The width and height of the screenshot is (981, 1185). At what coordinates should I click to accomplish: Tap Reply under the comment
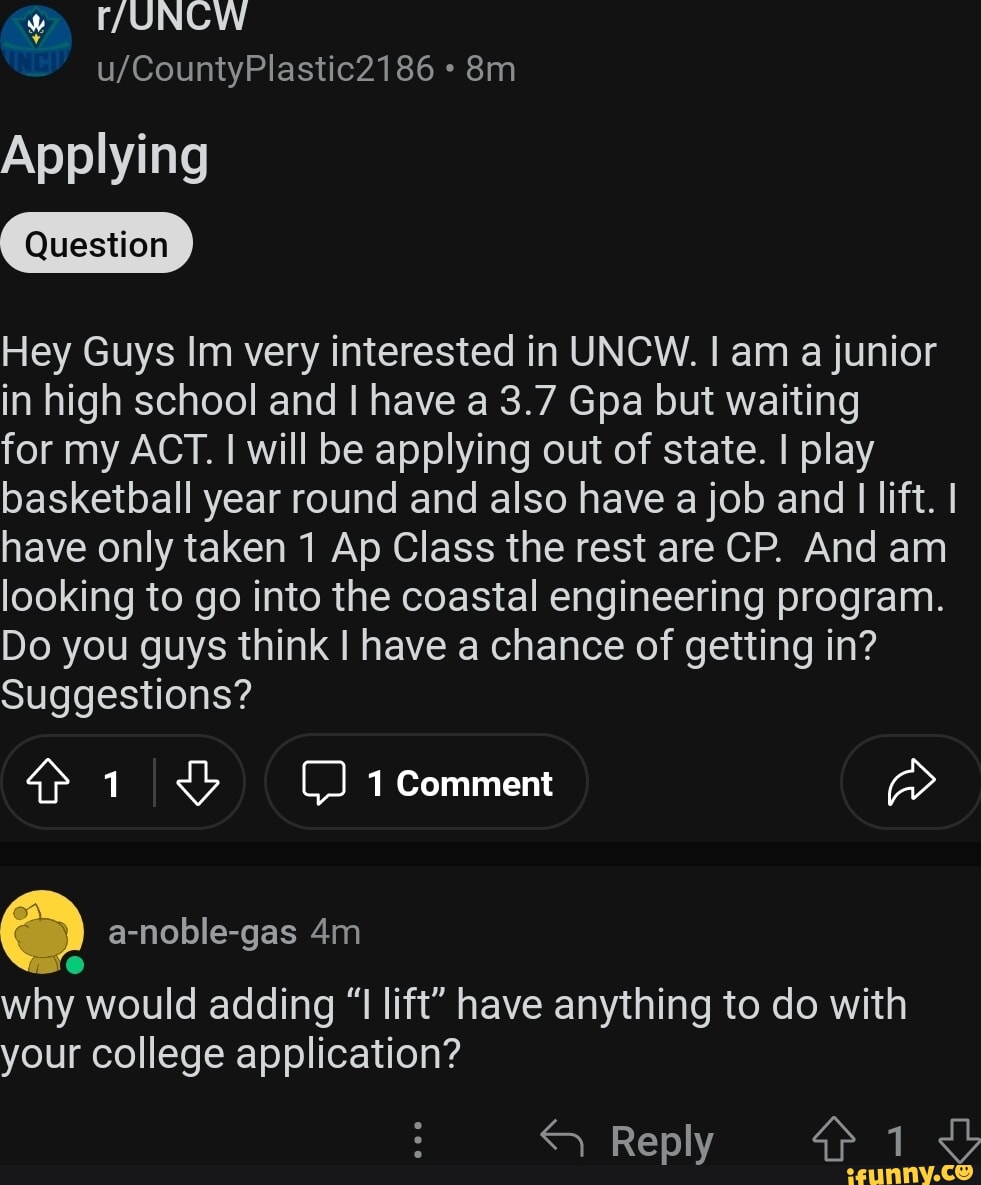pos(663,1140)
